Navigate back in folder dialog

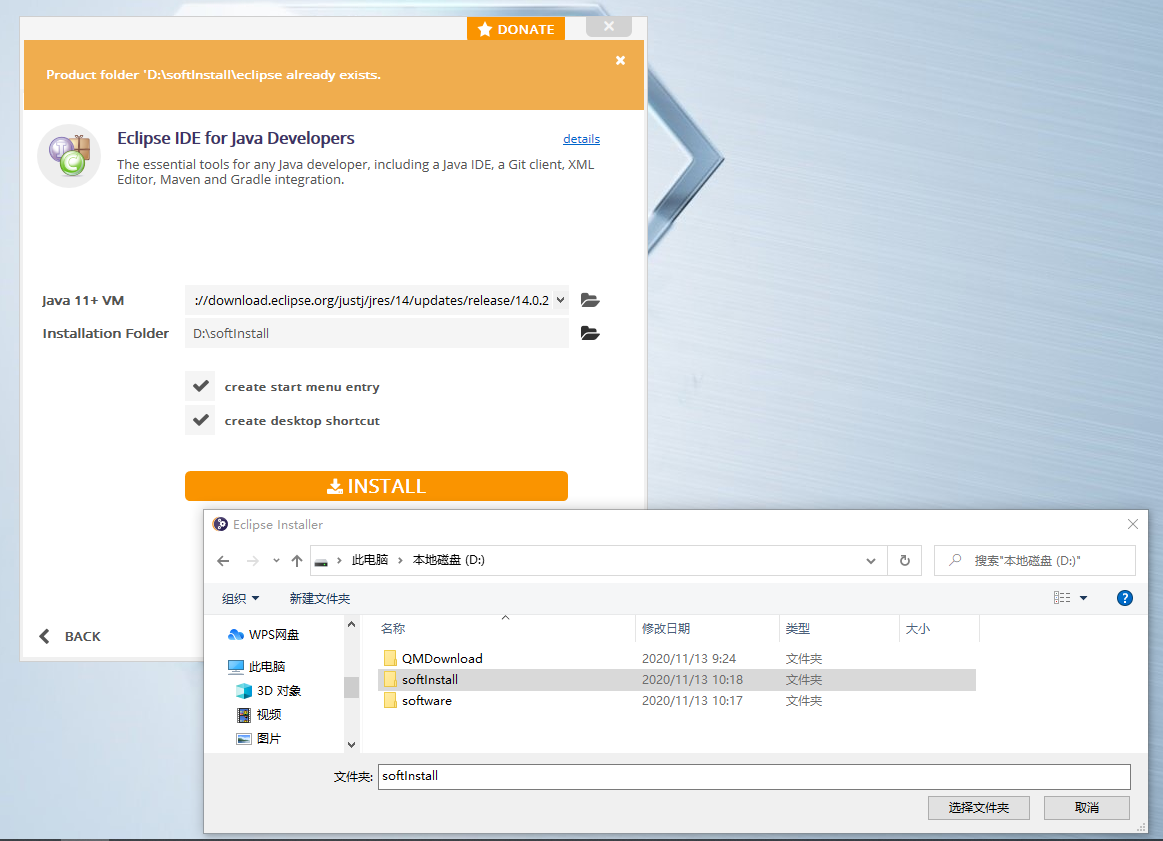223,561
